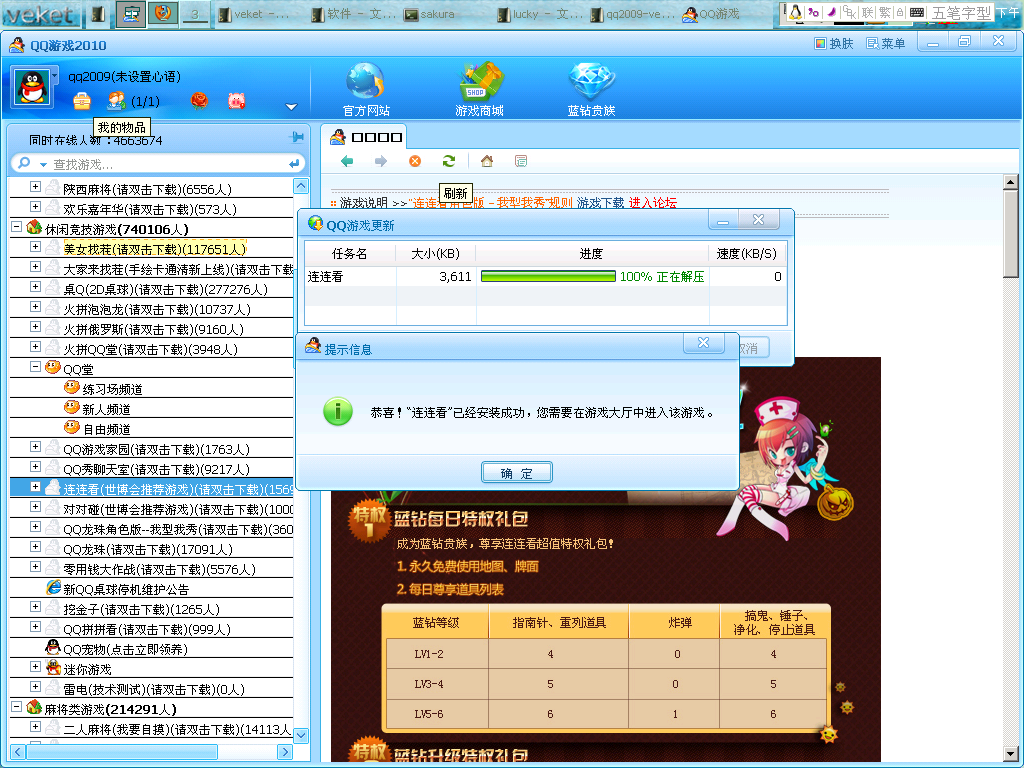Click the 速度(KB/S) column header
1024x768 pixels.
(746, 254)
